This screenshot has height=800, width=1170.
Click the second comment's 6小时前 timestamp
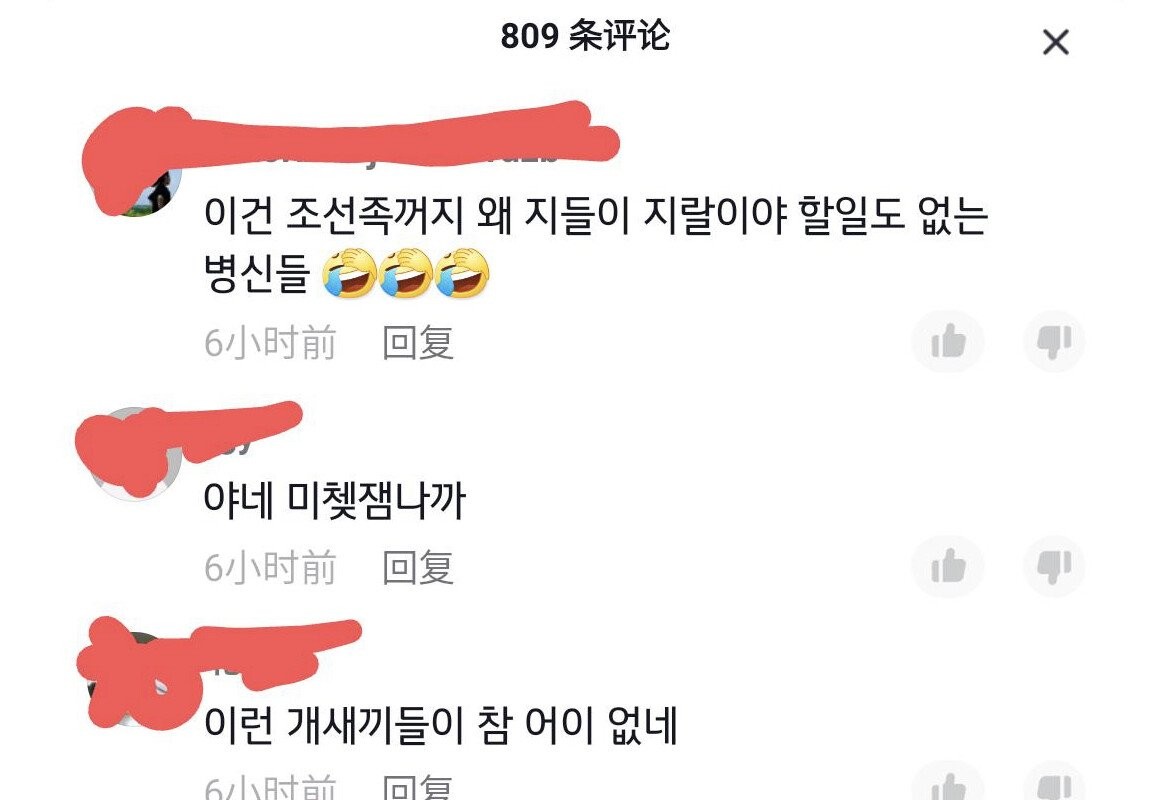pos(270,568)
